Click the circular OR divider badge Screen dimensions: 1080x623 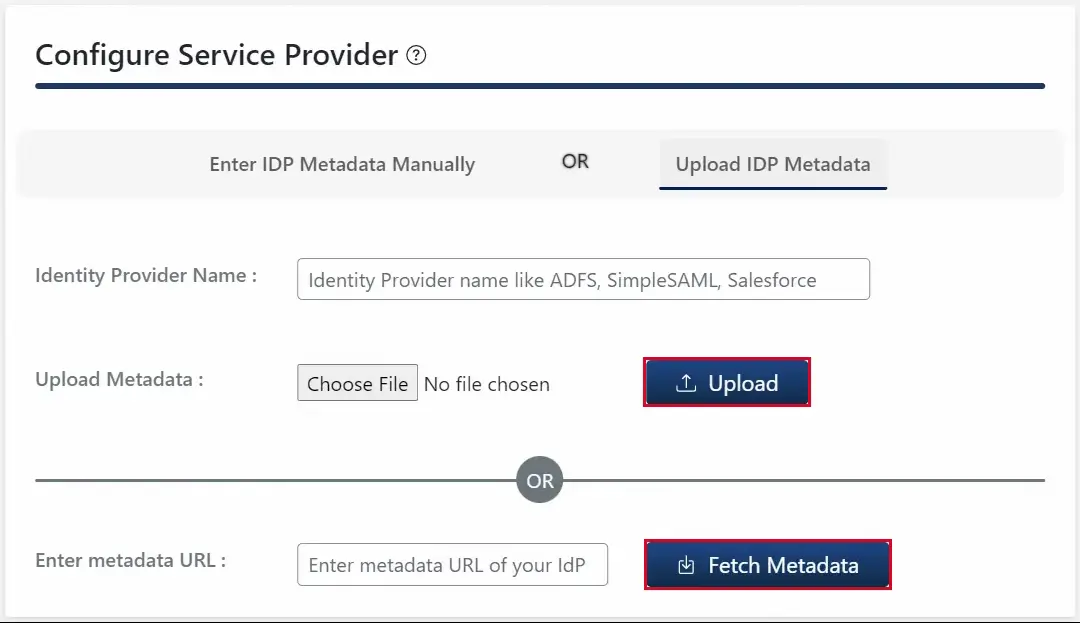(539, 480)
